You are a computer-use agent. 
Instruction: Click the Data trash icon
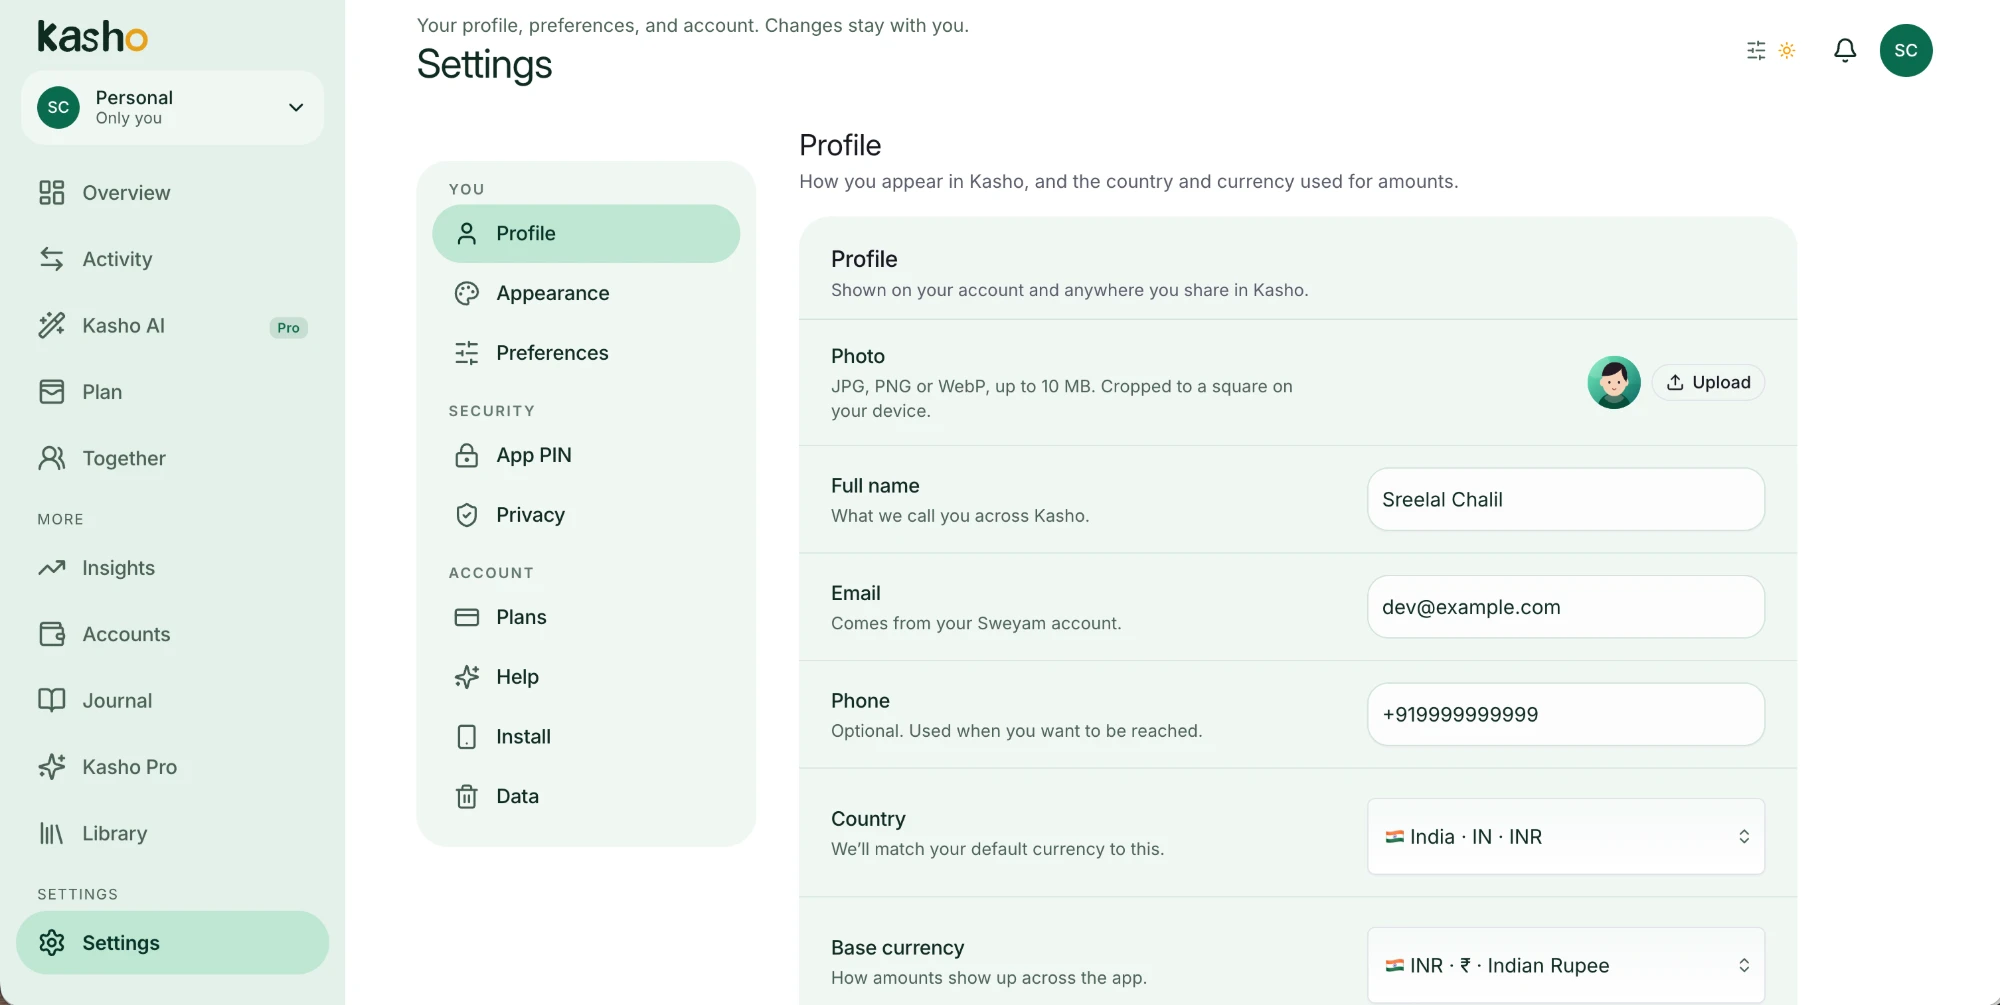(x=467, y=797)
